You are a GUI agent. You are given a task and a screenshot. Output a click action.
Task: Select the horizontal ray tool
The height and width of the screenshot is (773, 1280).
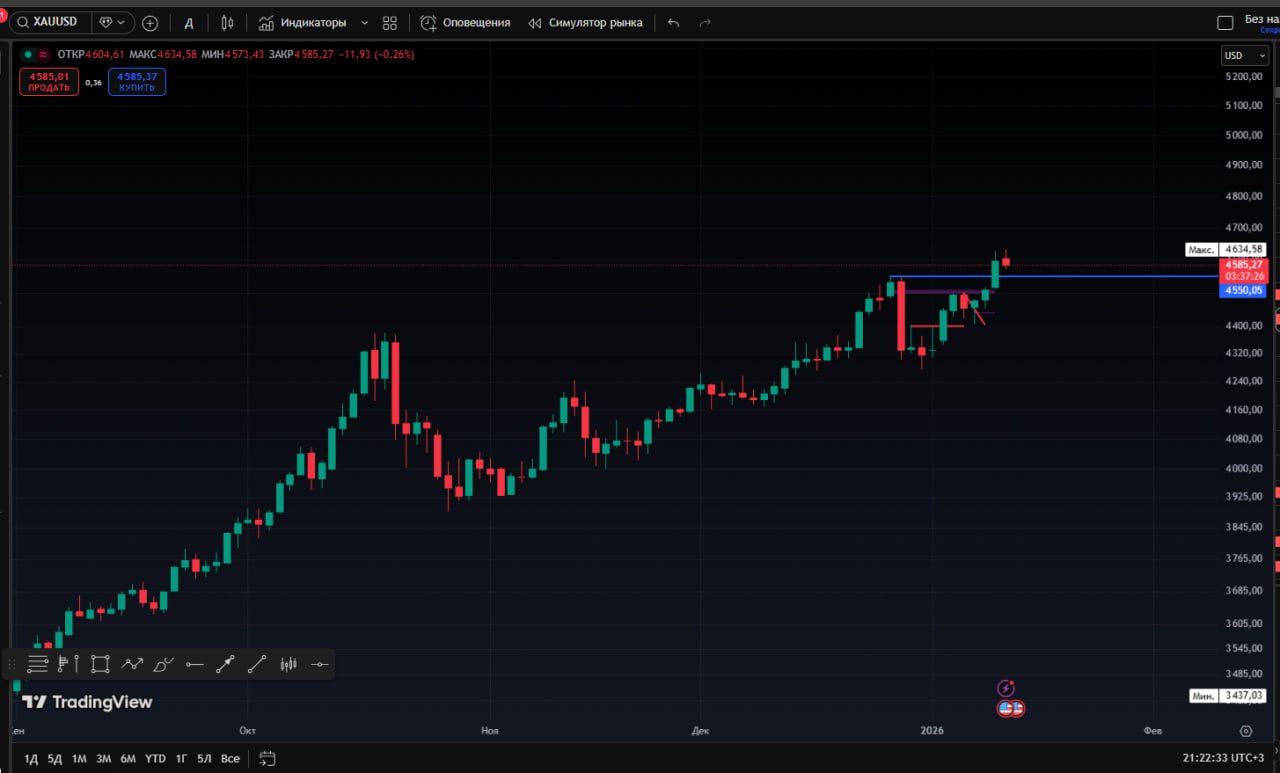tap(195, 663)
